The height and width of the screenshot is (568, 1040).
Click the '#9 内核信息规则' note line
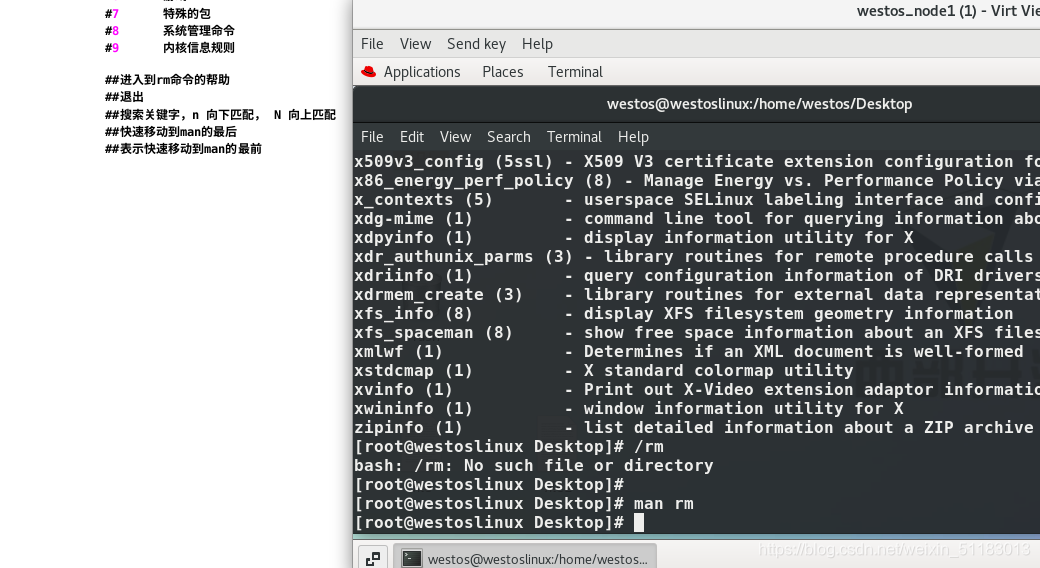point(170,48)
